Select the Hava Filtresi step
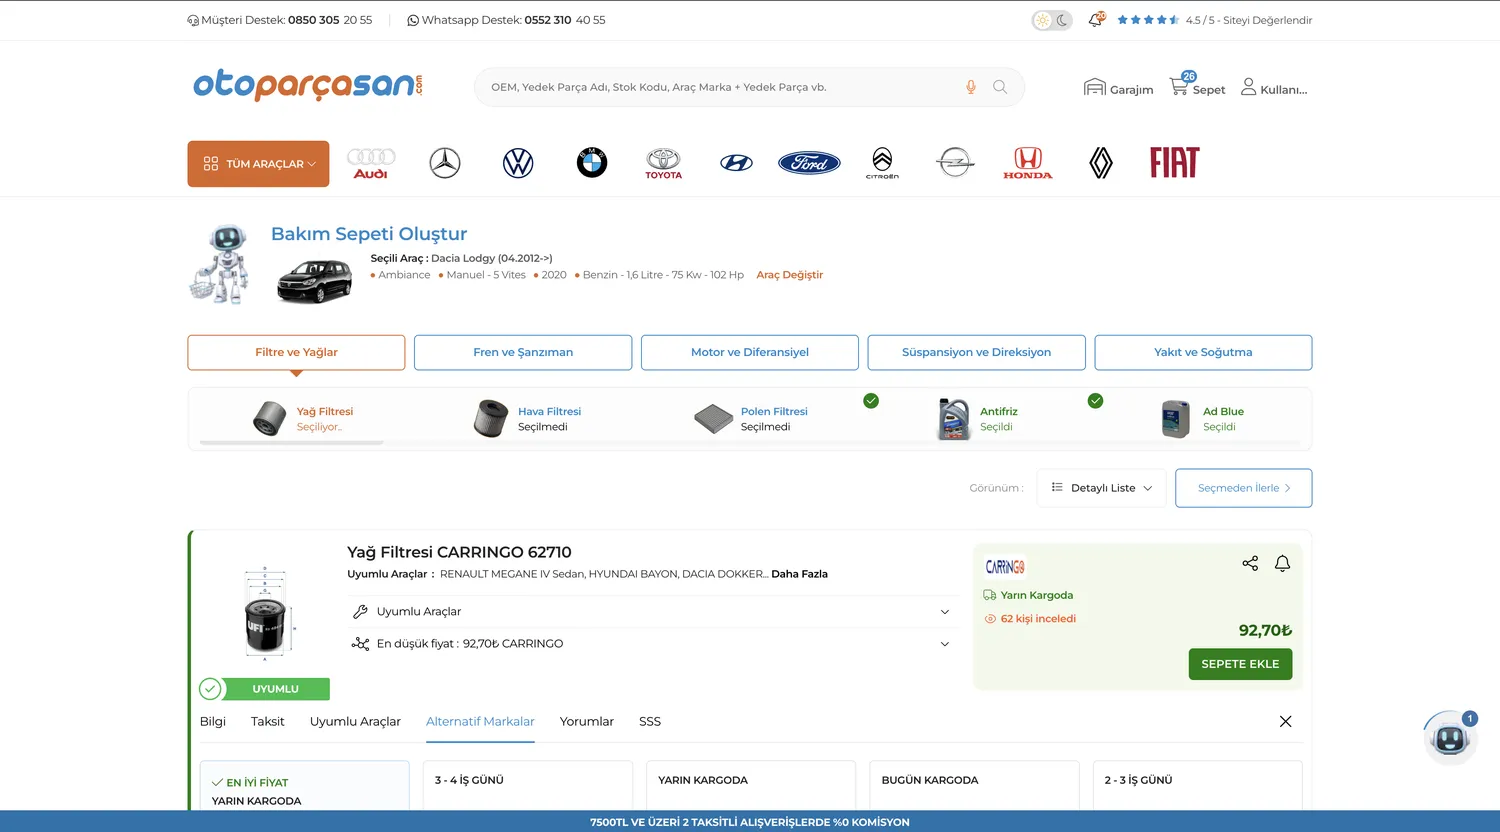This screenshot has width=1500, height=832. coord(527,419)
